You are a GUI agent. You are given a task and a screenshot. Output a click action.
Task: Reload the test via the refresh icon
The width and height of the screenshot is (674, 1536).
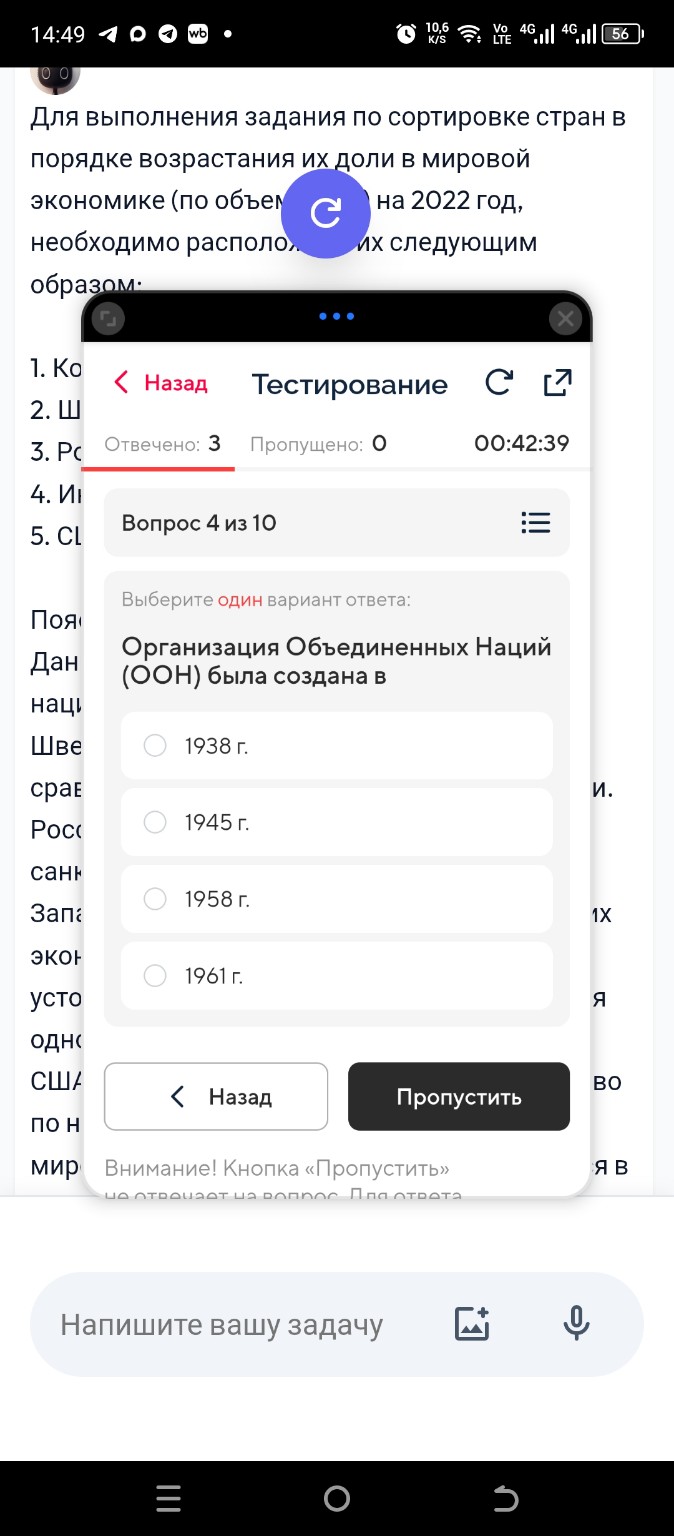(x=499, y=382)
